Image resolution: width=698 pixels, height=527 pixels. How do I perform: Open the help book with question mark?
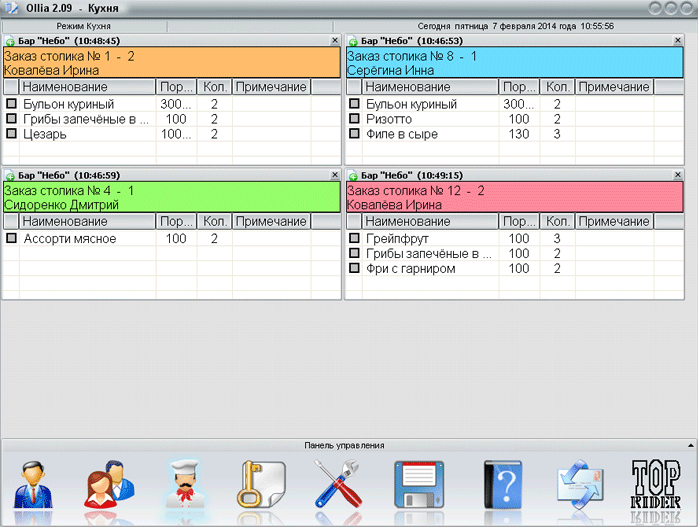click(x=503, y=485)
